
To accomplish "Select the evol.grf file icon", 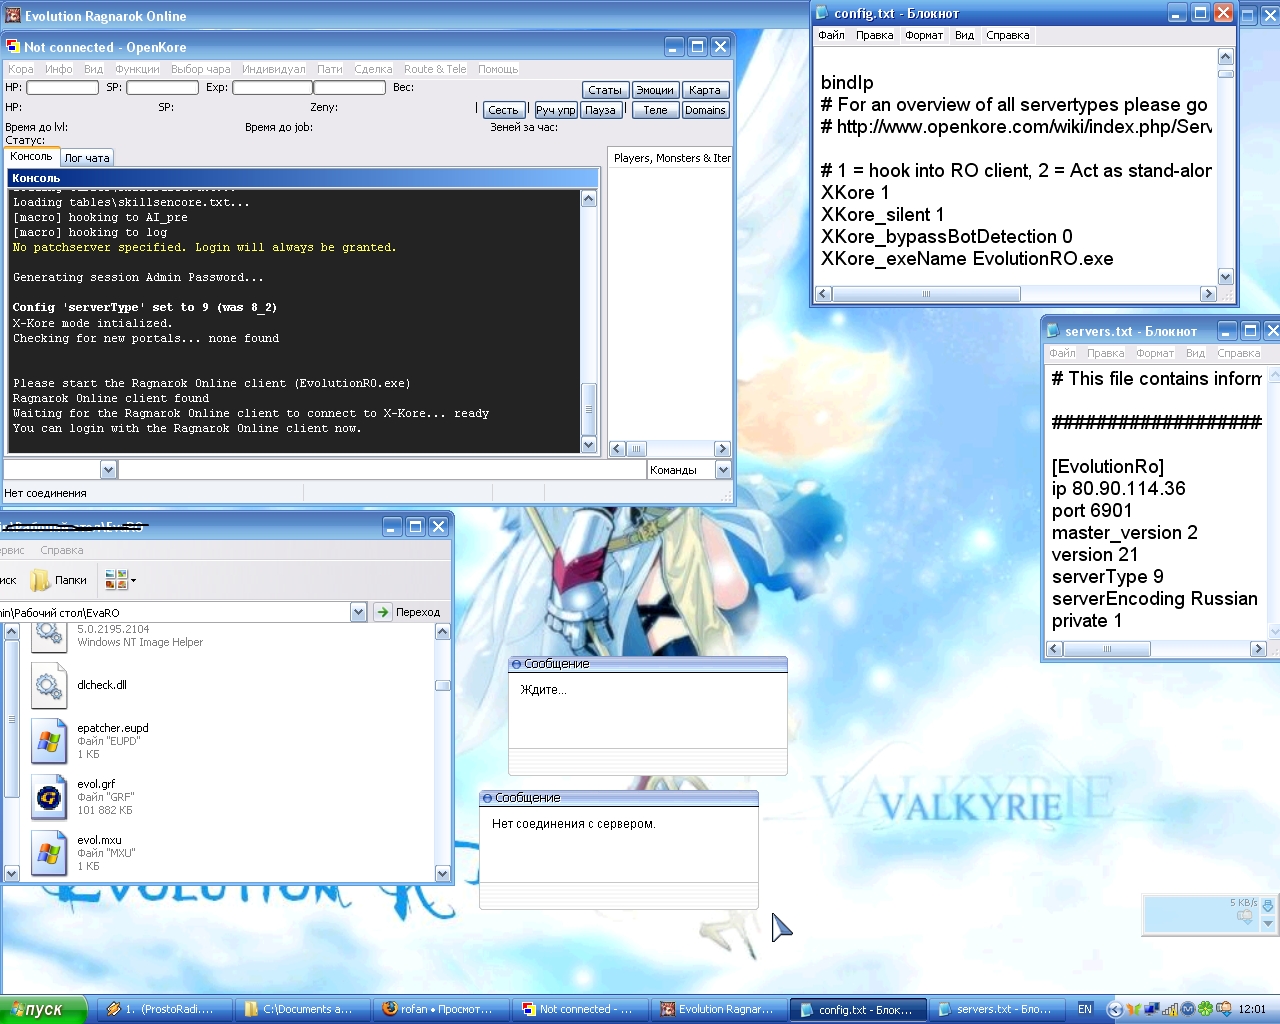I will [x=48, y=797].
